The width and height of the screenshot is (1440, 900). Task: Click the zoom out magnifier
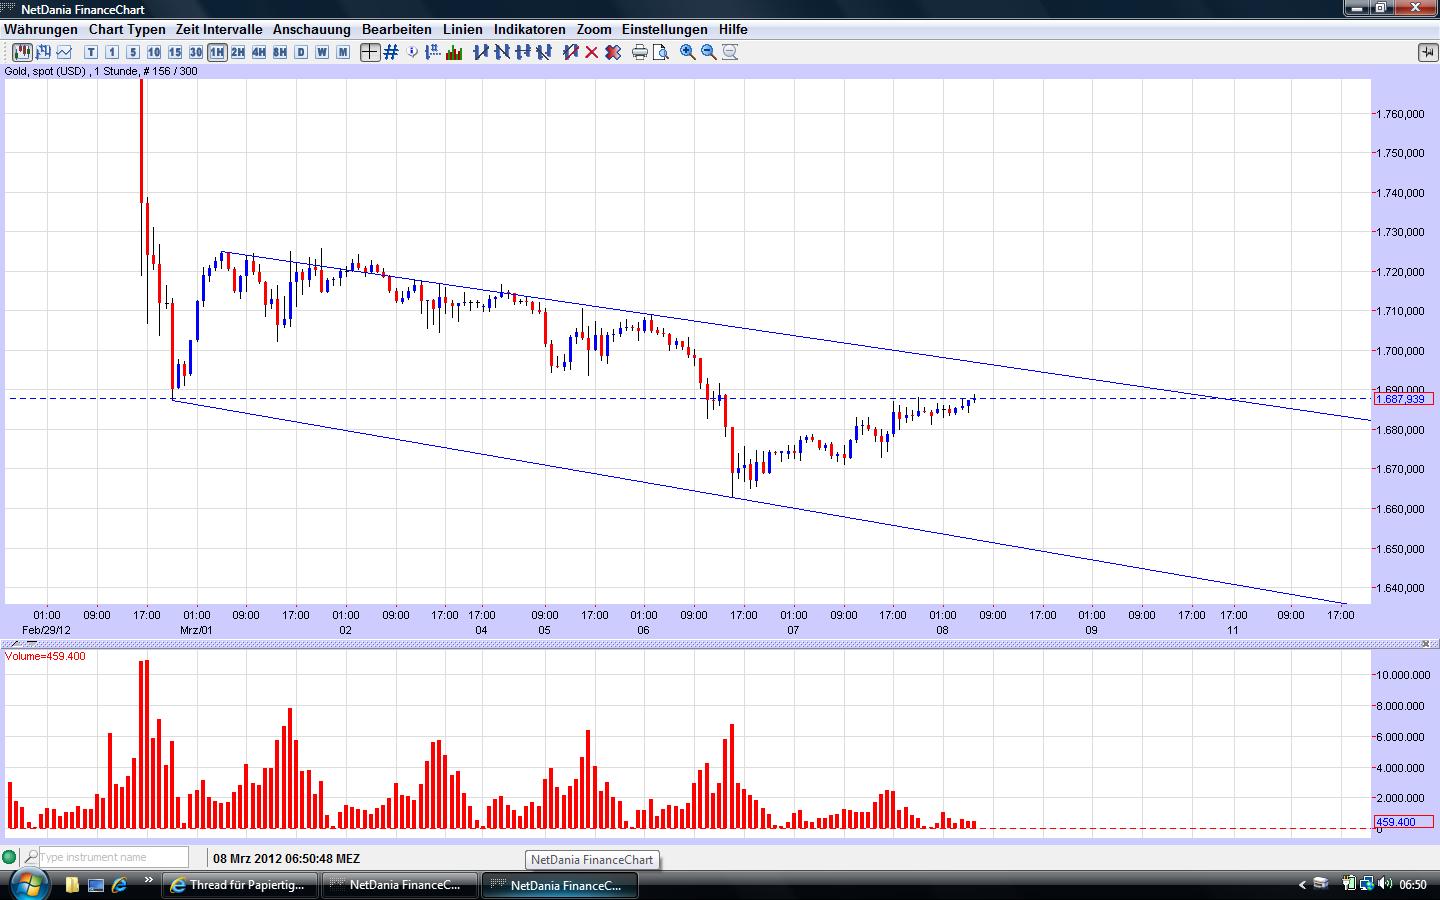coord(709,52)
